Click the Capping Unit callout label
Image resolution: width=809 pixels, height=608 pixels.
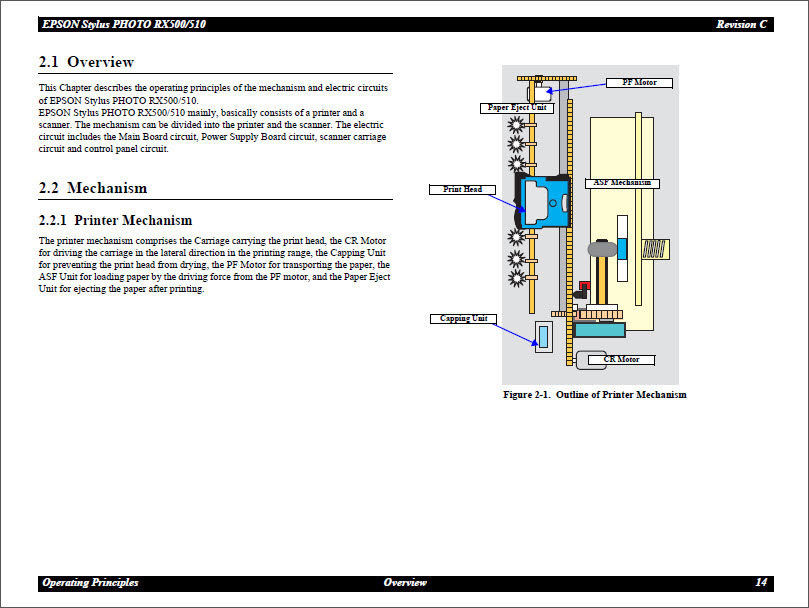[462, 318]
